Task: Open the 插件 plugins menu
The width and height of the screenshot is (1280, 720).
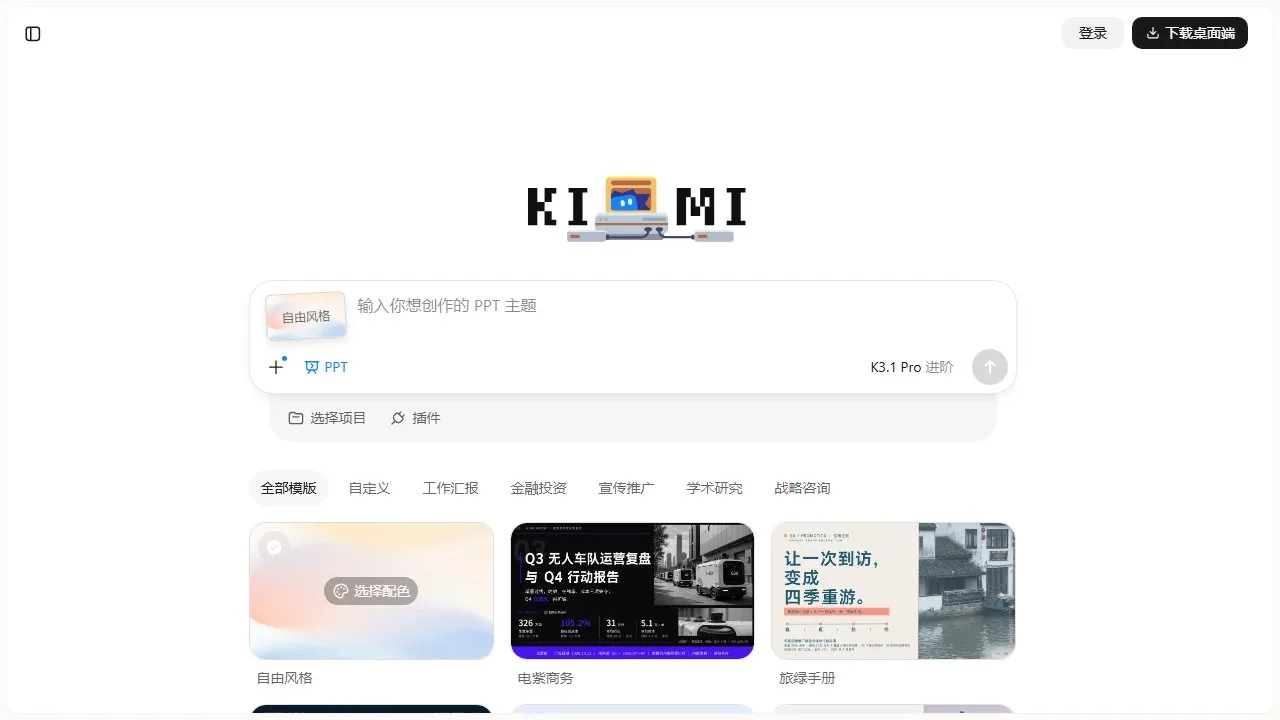Action: pos(415,418)
